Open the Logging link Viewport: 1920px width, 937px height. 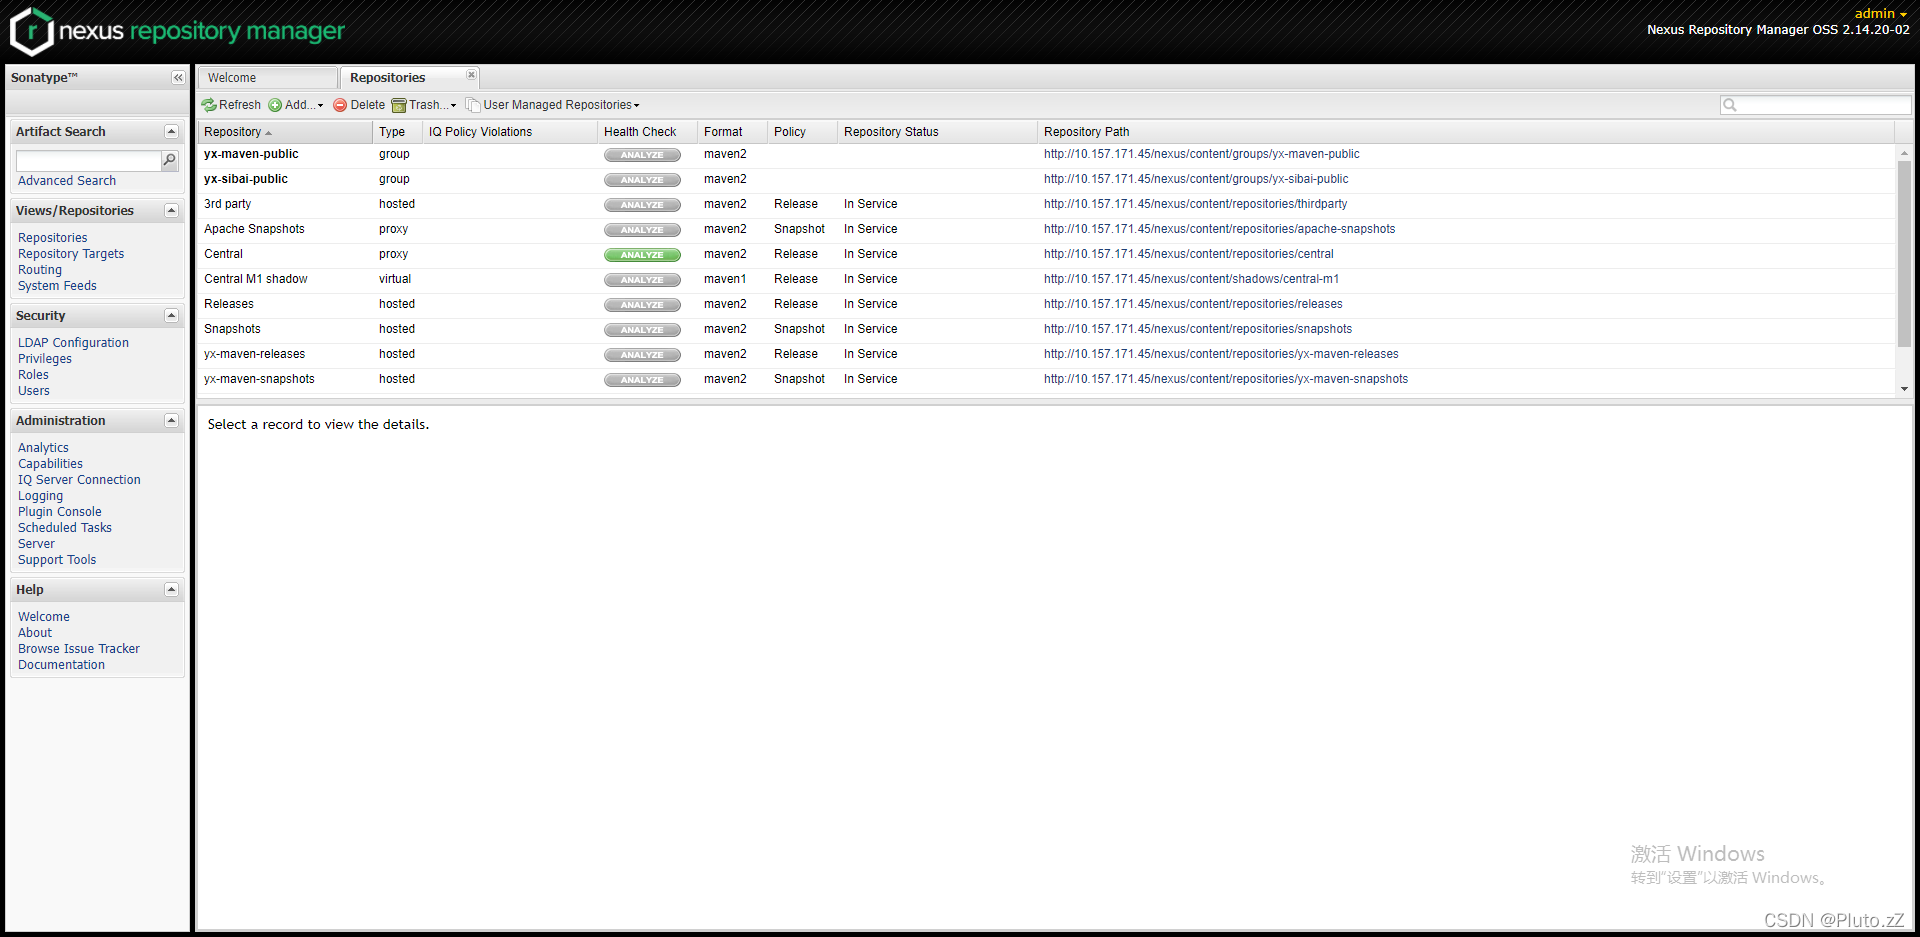click(x=40, y=496)
